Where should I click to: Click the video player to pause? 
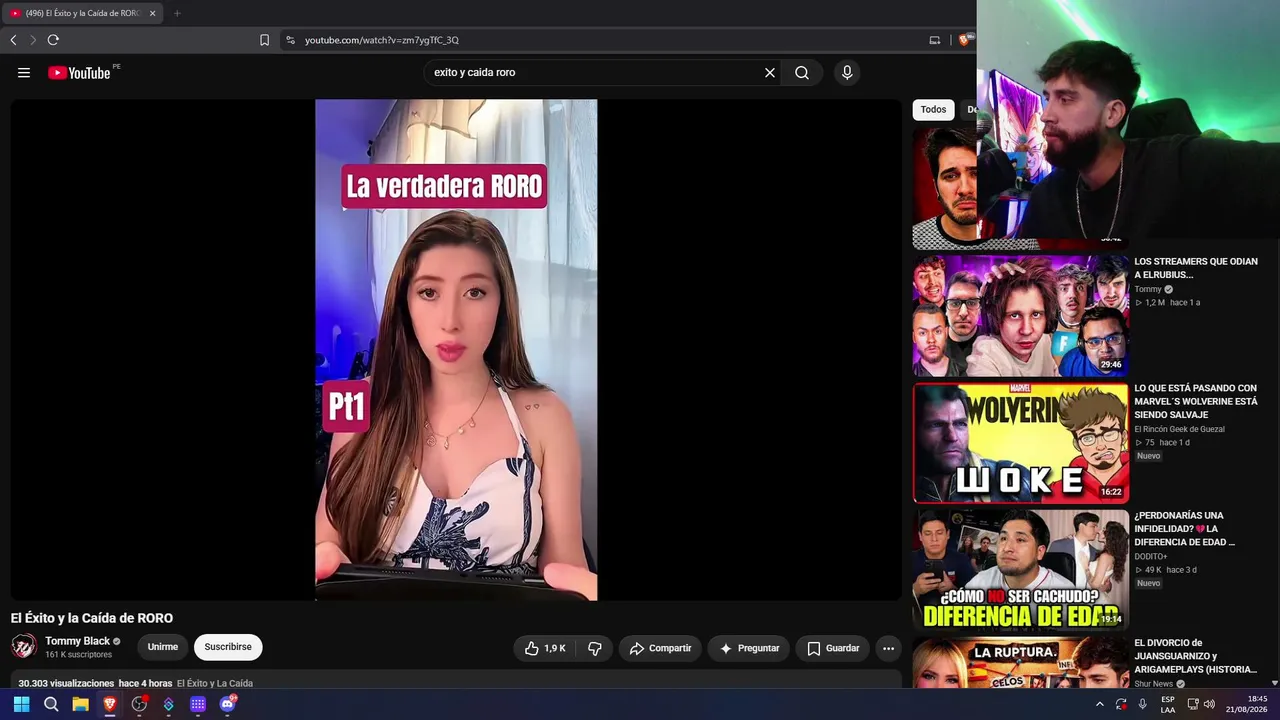(456, 350)
